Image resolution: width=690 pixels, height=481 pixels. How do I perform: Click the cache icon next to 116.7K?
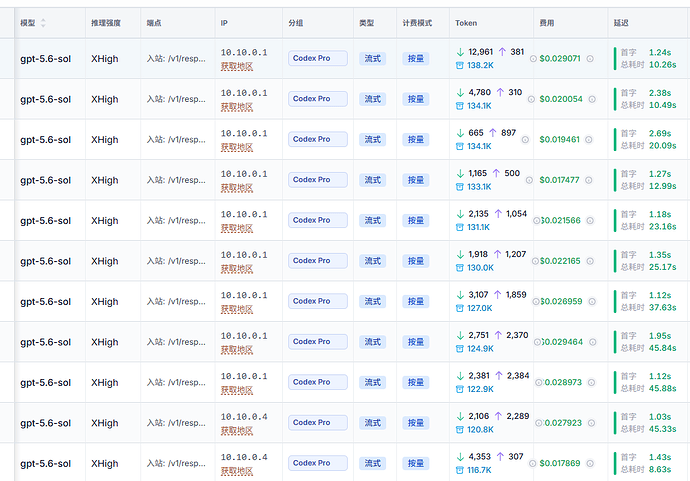click(459, 470)
